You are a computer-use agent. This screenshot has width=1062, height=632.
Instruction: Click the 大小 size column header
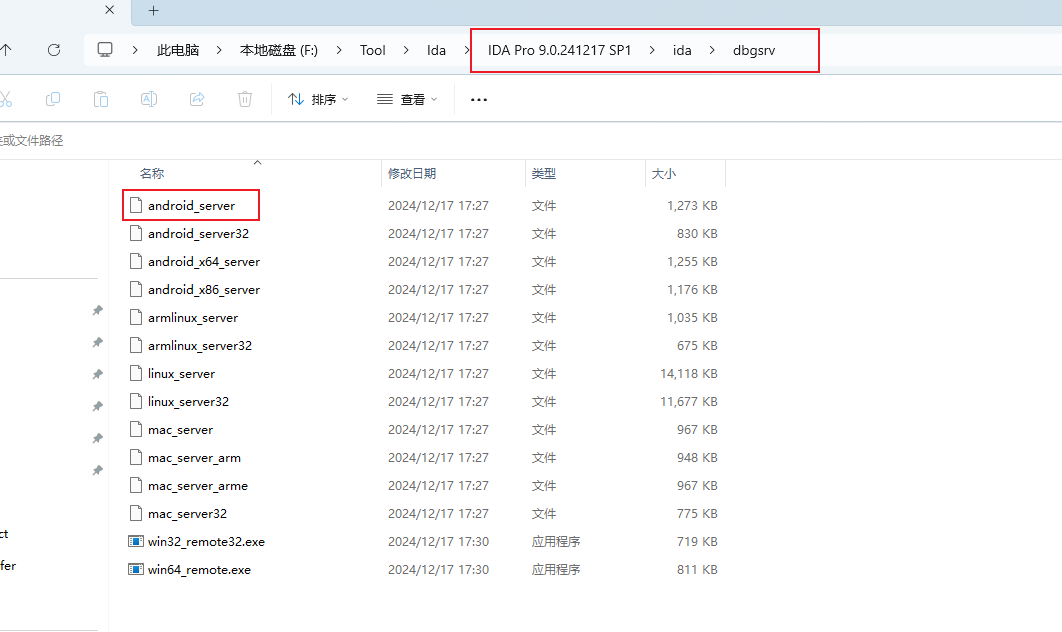tap(664, 174)
